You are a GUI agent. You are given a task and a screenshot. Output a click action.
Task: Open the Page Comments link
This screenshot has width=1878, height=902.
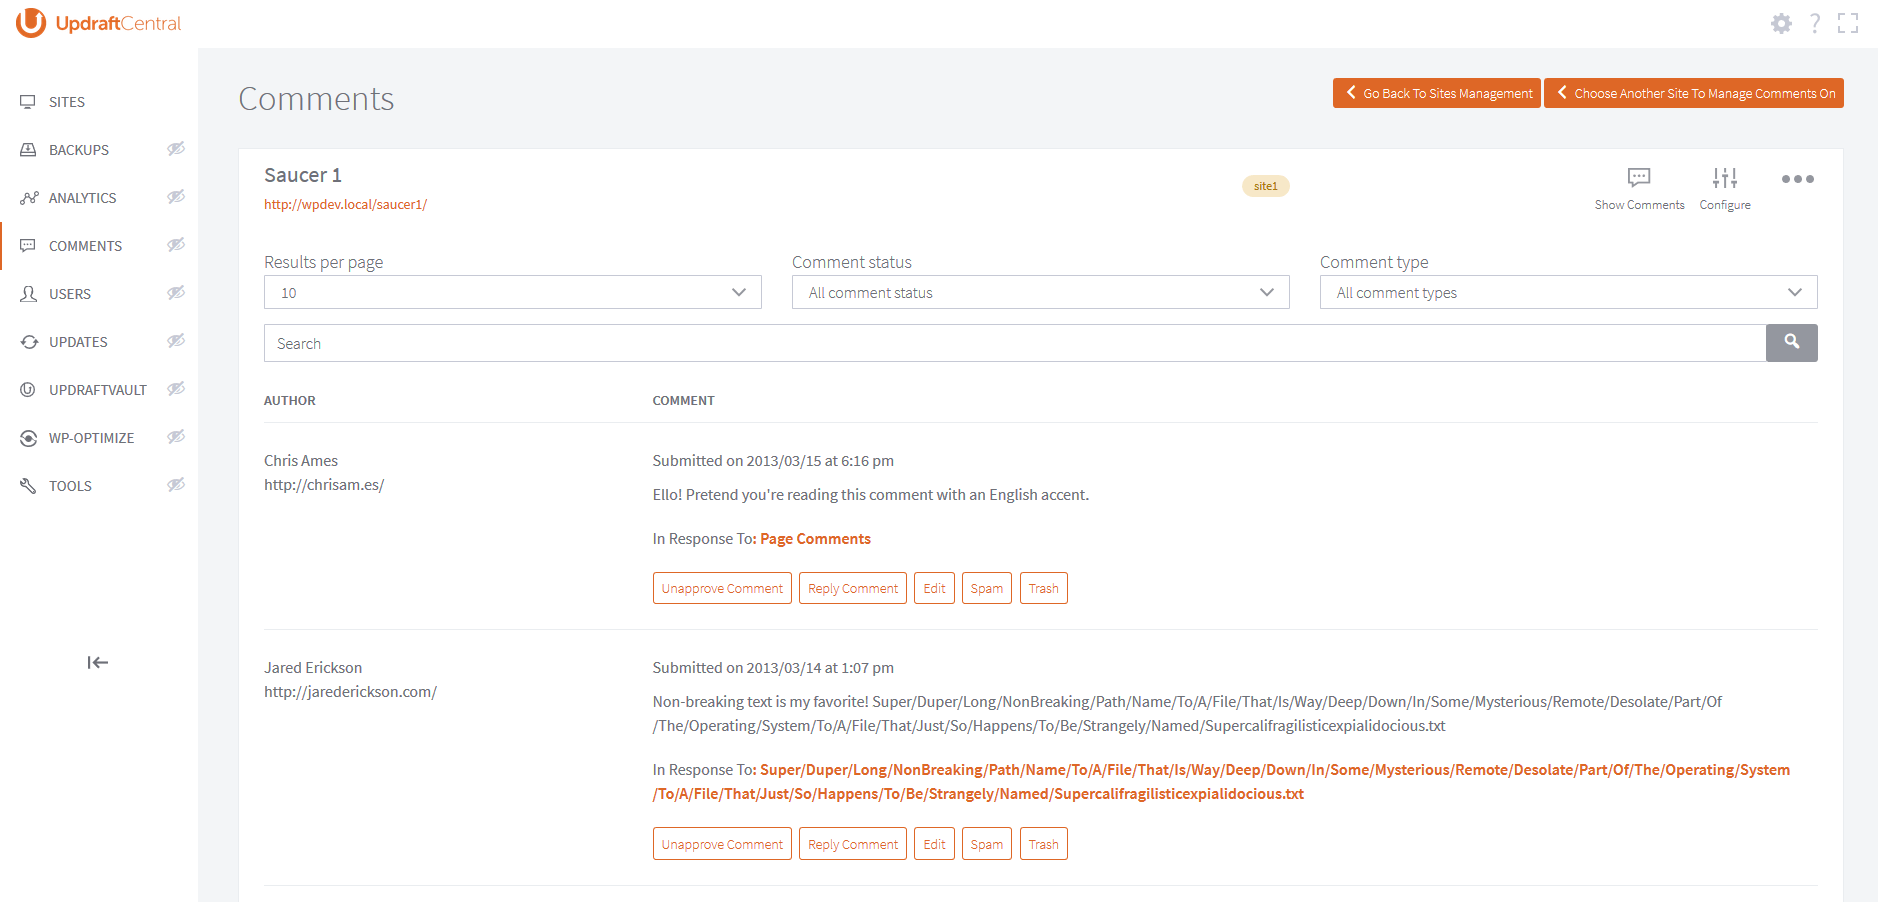click(x=815, y=539)
